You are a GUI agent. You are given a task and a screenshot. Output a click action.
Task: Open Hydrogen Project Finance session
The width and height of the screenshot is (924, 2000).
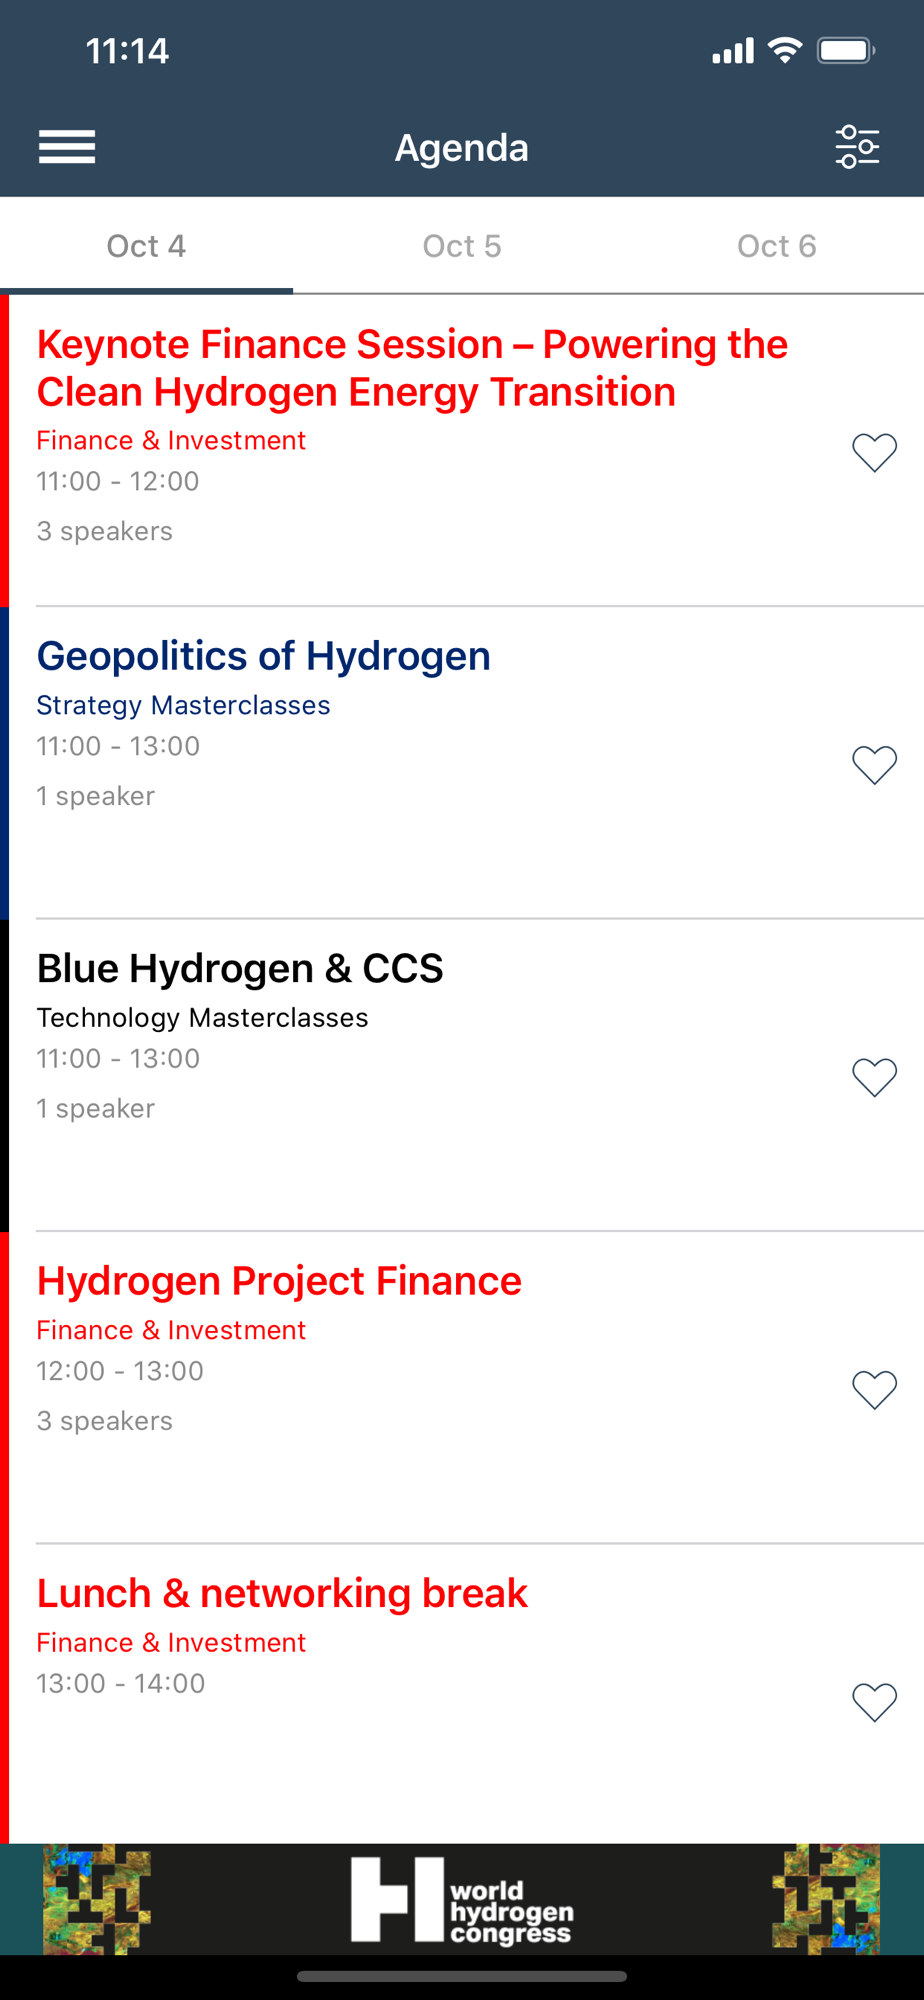tap(279, 1281)
